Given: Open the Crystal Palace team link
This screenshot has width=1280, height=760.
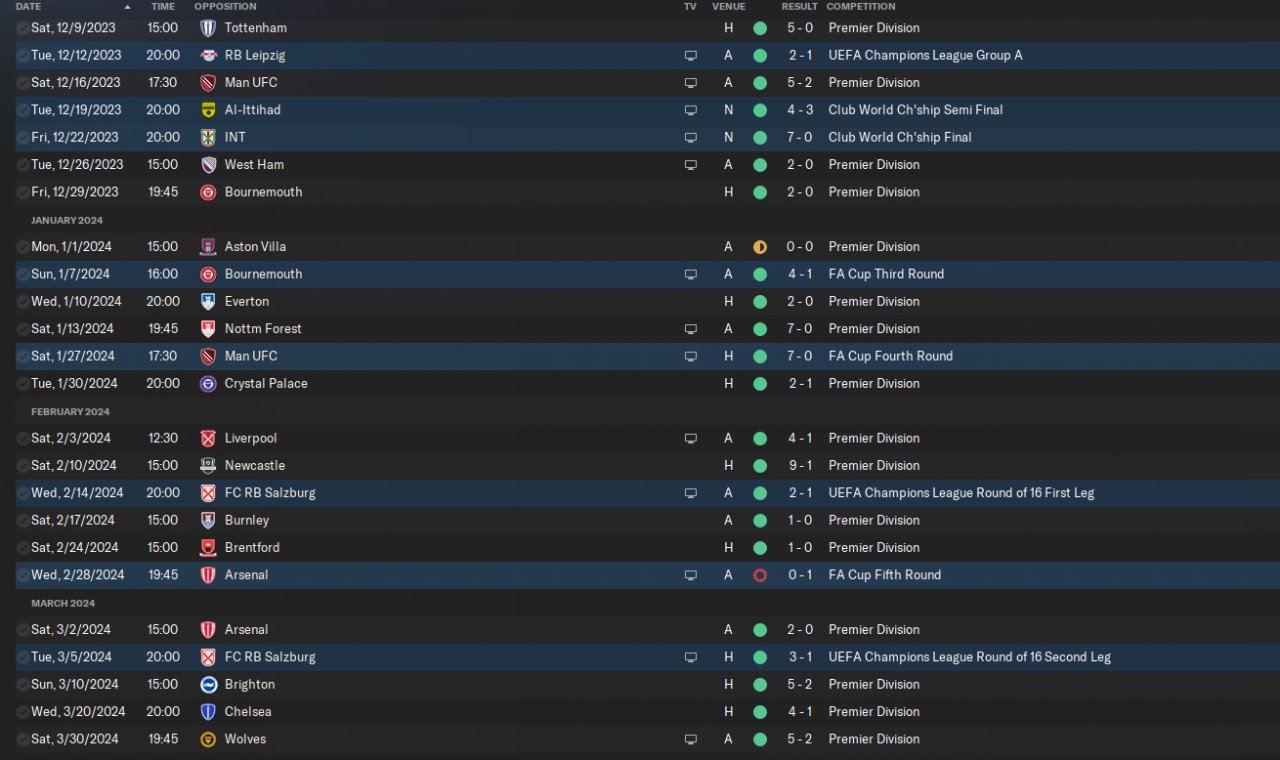Looking at the screenshot, I should (266, 383).
